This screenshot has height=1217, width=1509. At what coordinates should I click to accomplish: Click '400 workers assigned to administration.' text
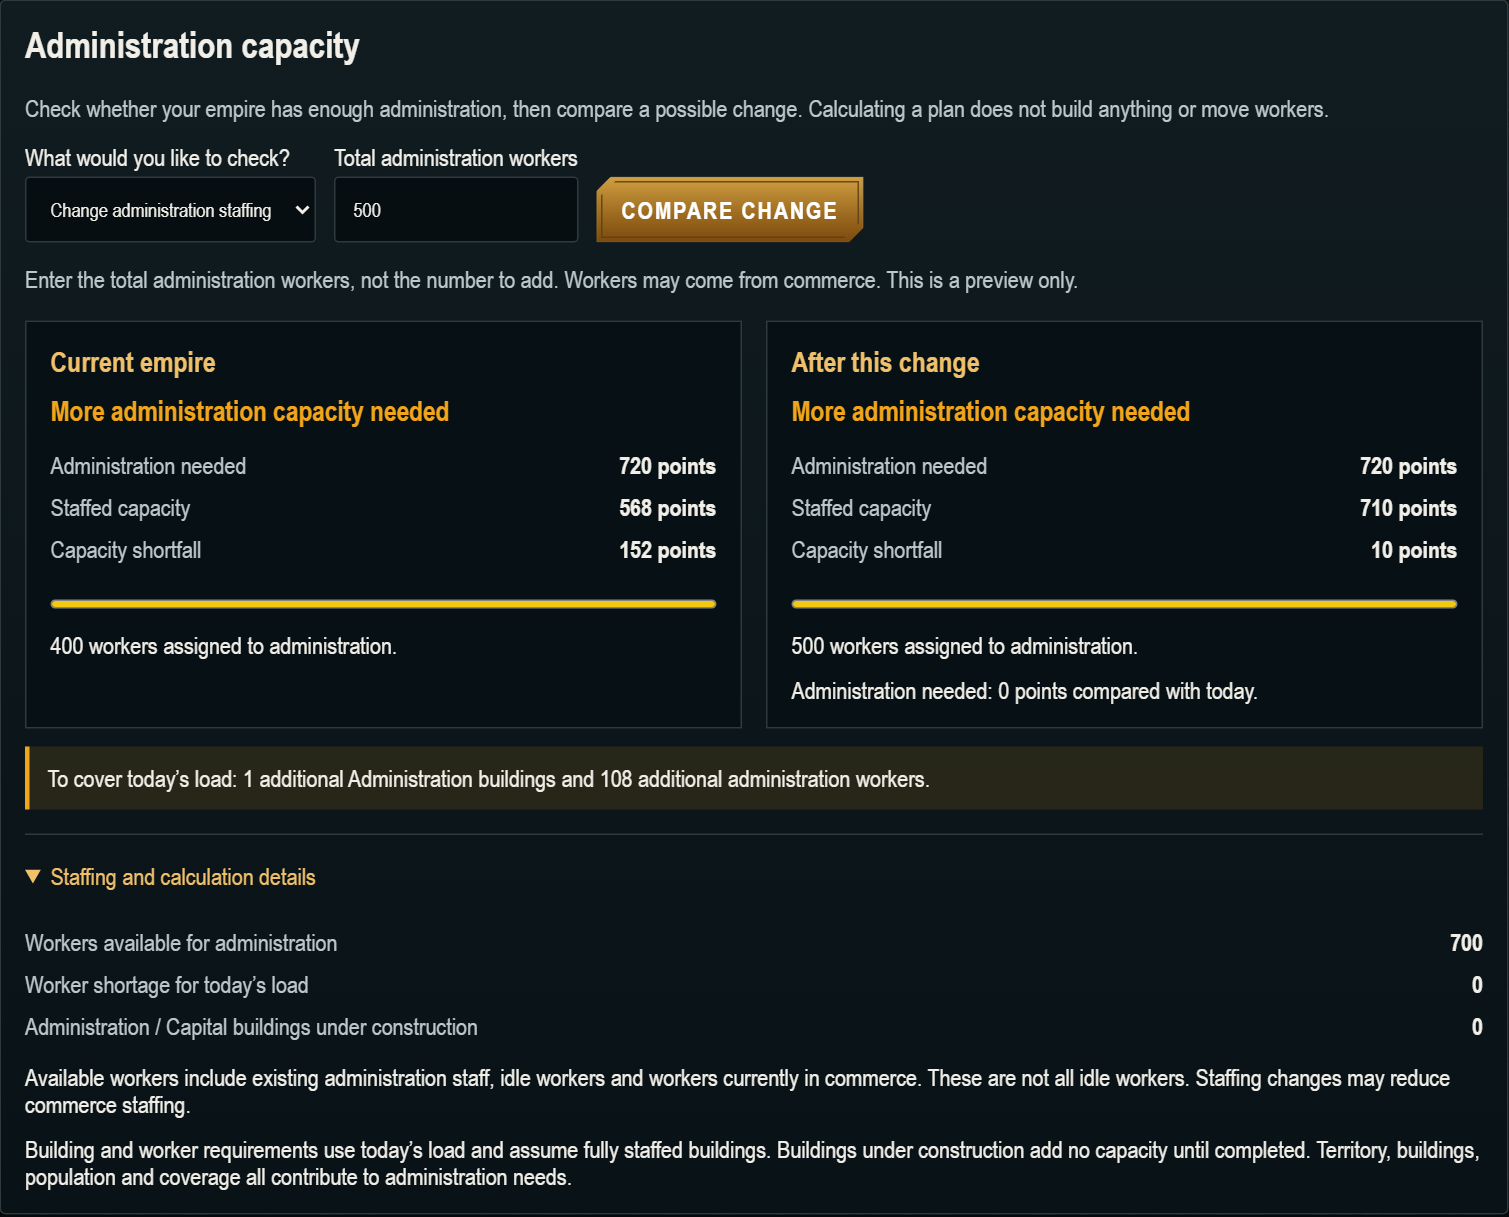tap(223, 646)
